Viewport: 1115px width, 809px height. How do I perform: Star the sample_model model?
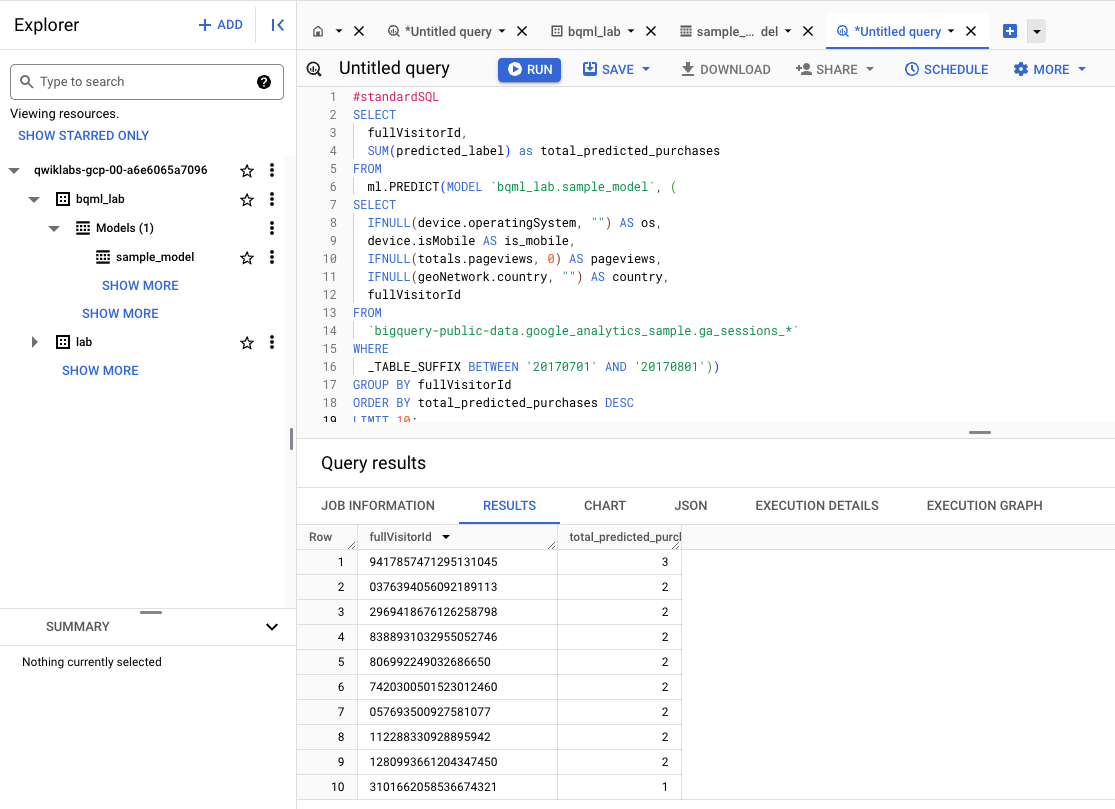(x=247, y=257)
